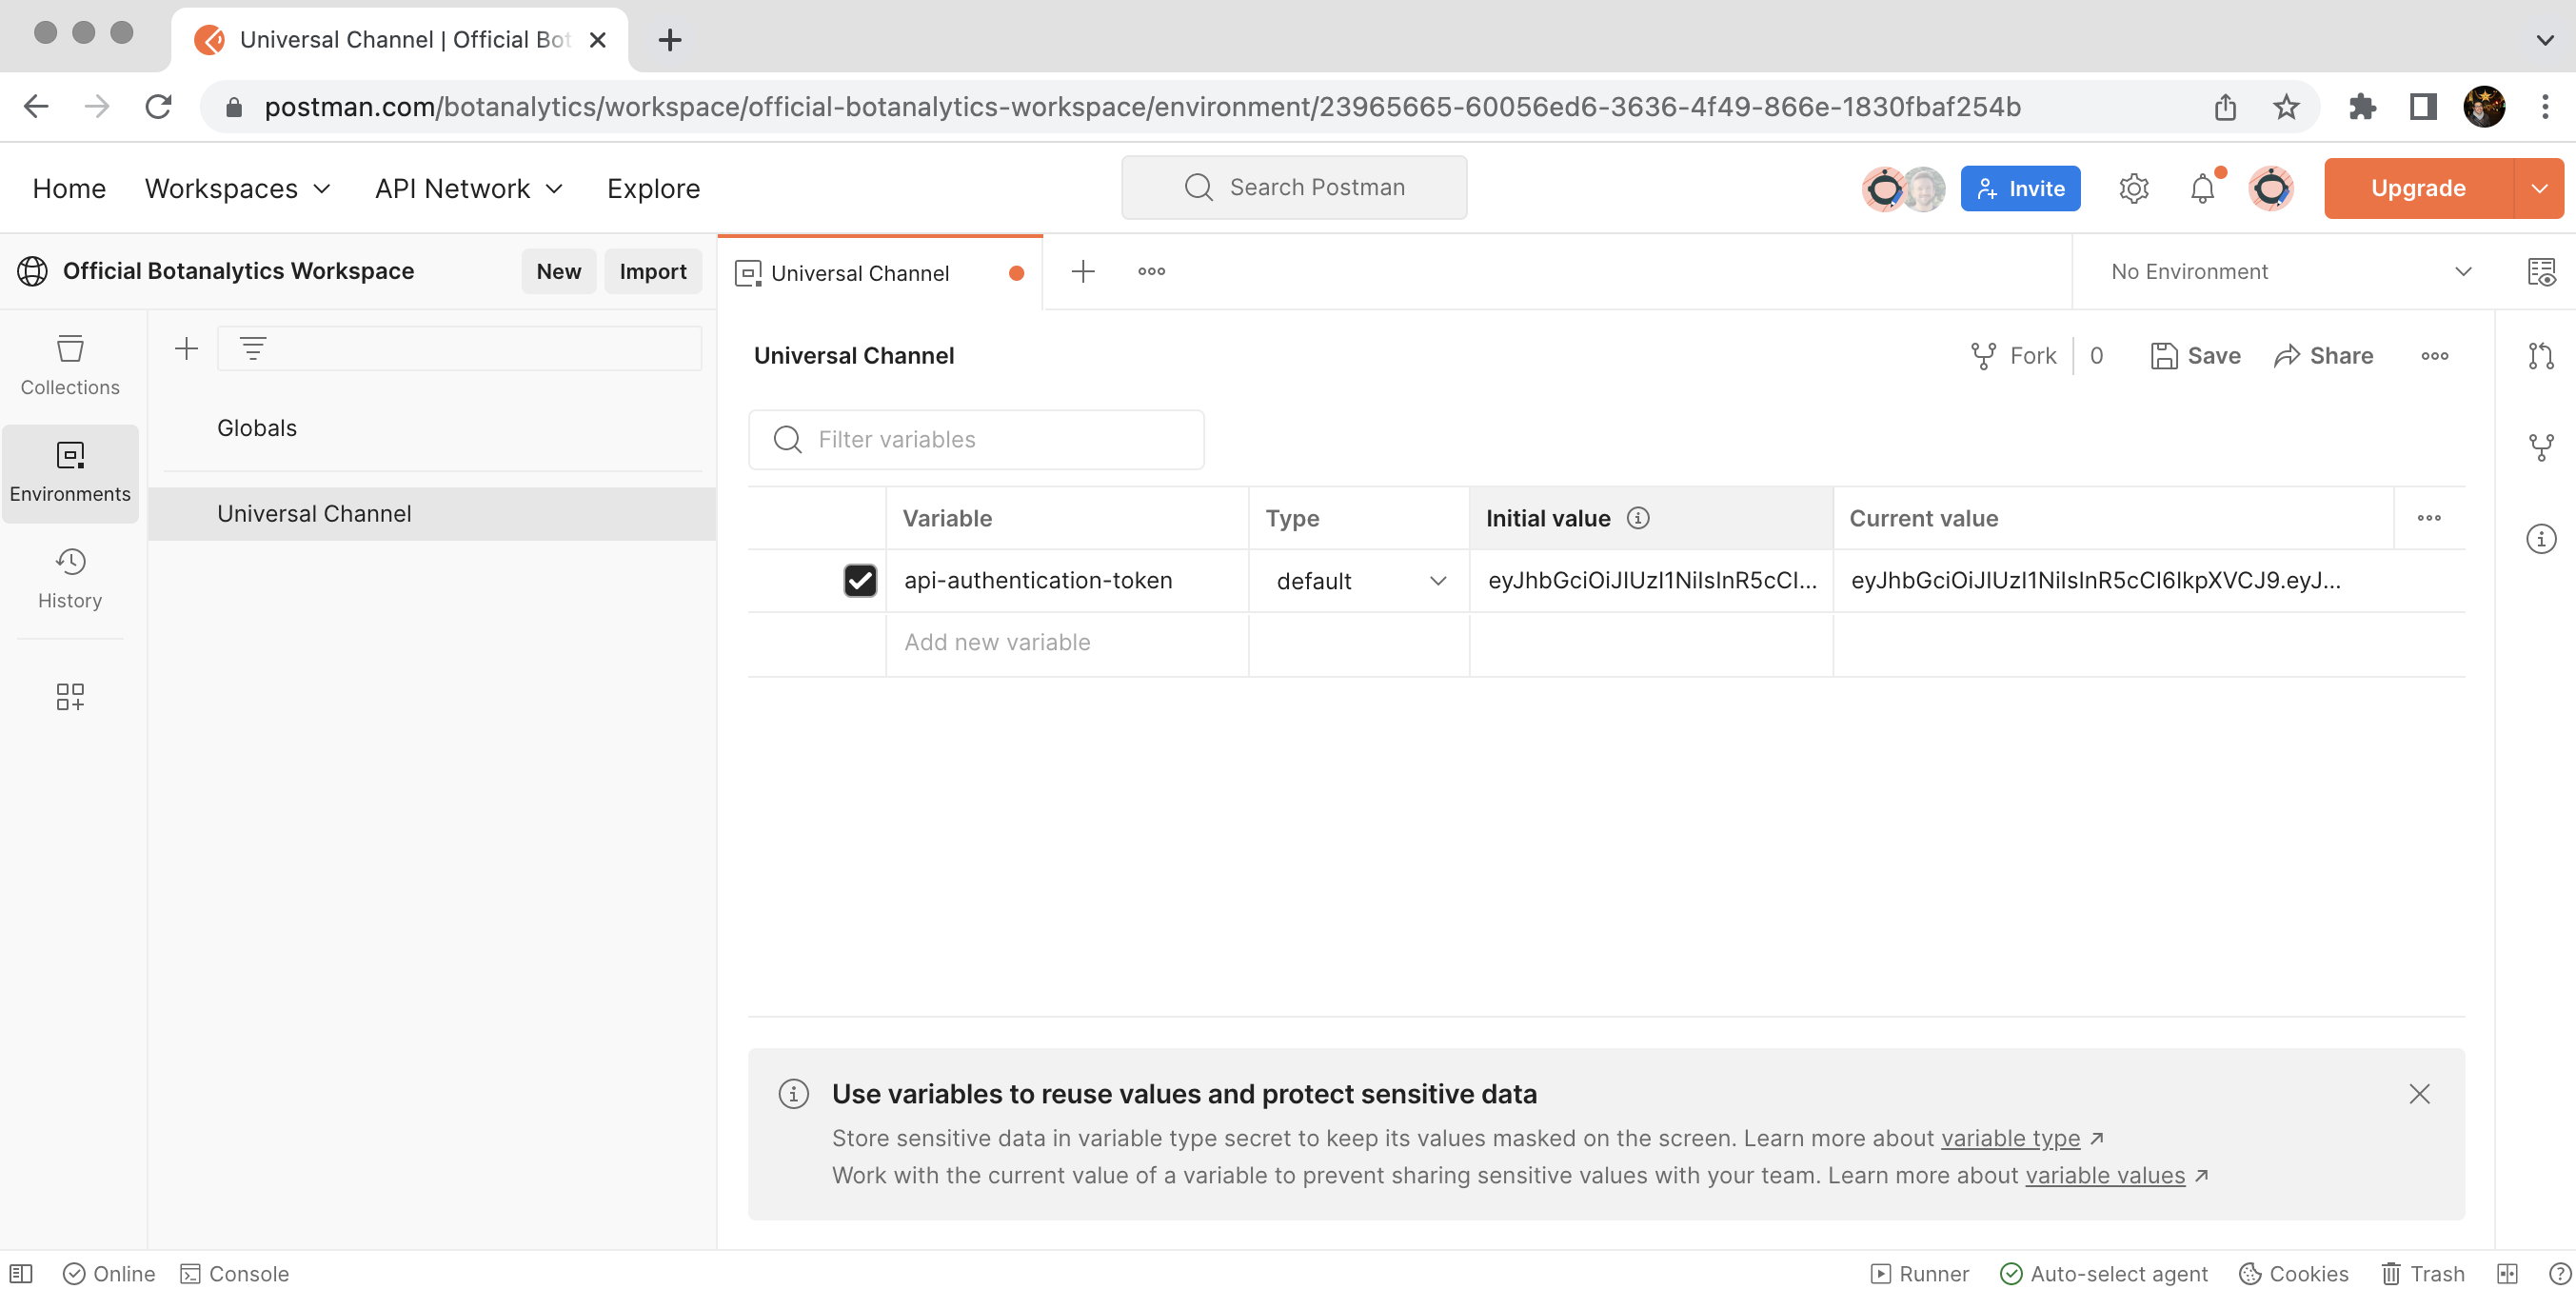Viewport: 2576px width, 1289px height.
Task: Open the variable type link
Action: 2010,1138
